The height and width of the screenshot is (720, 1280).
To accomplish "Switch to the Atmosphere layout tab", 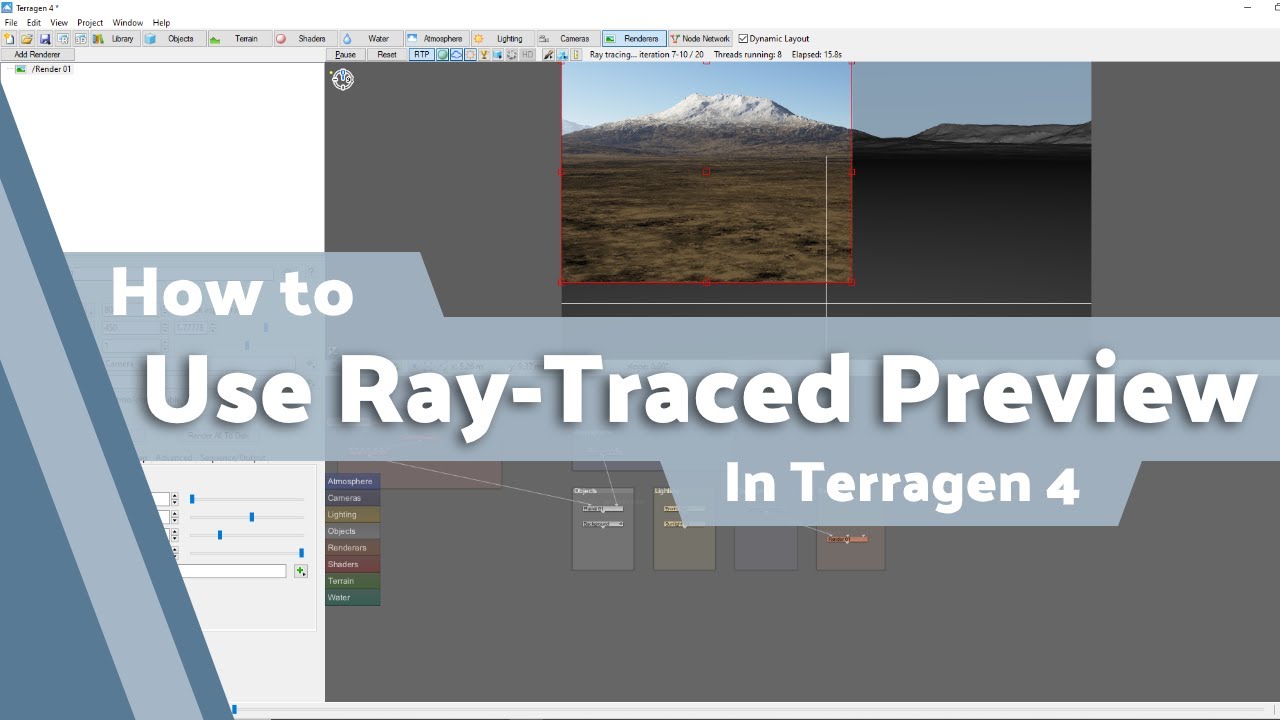I will point(434,39).
